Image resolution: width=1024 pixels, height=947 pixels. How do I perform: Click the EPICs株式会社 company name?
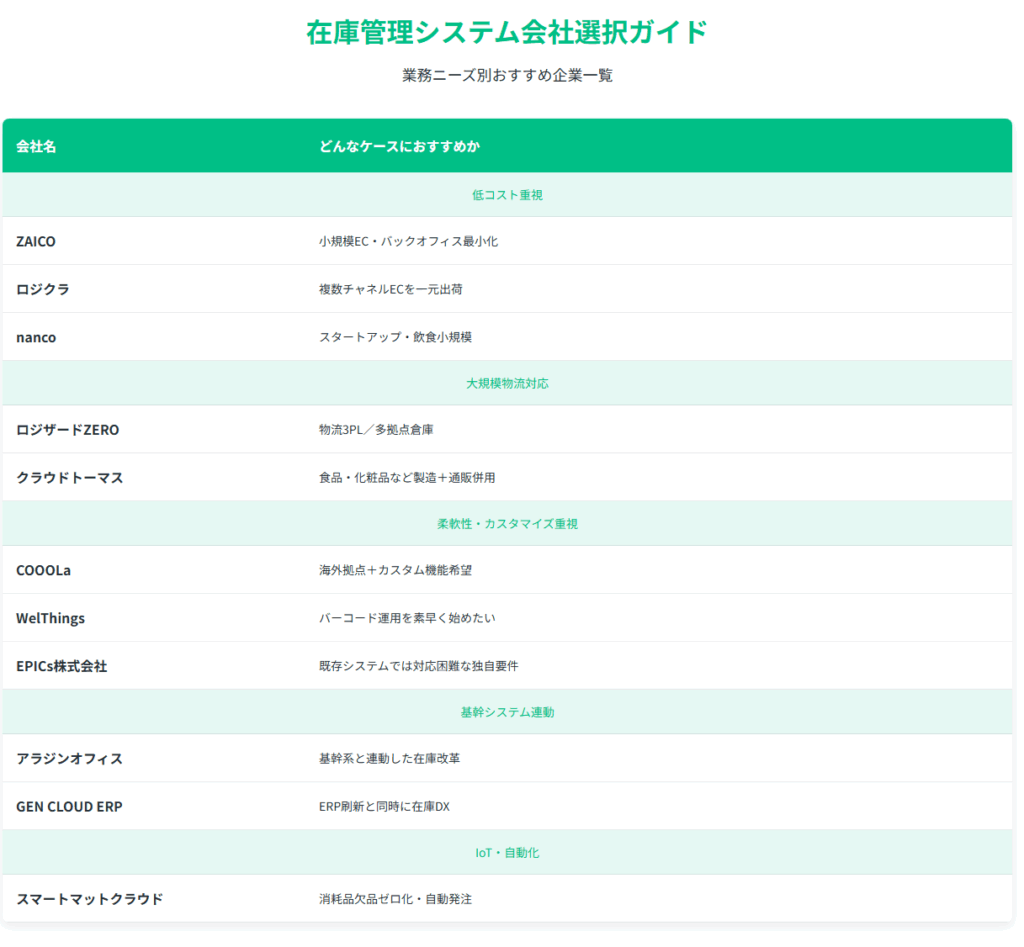61,666
